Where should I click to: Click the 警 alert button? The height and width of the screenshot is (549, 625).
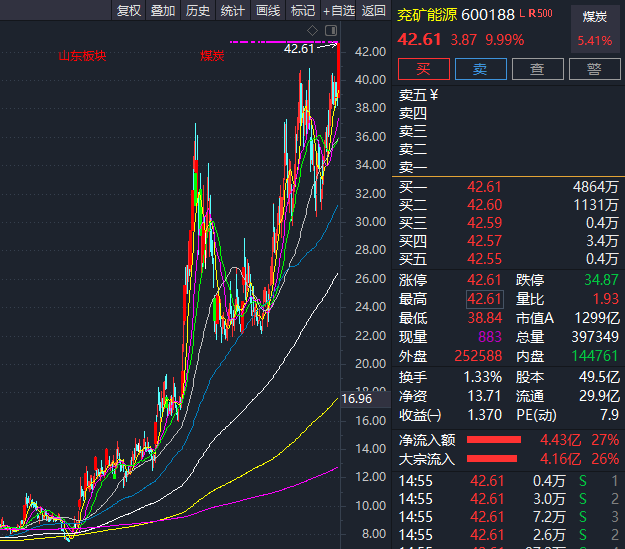tap(594, 69)
